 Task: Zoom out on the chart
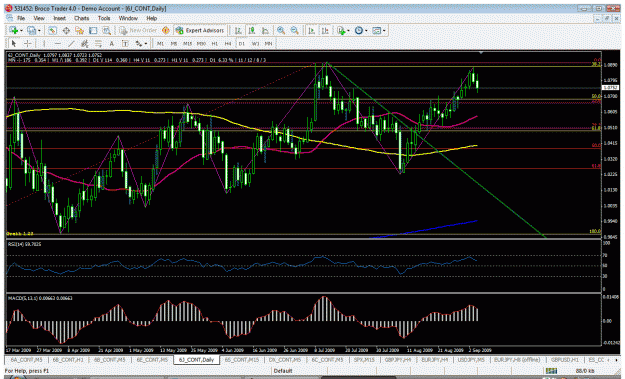(295, 31)
